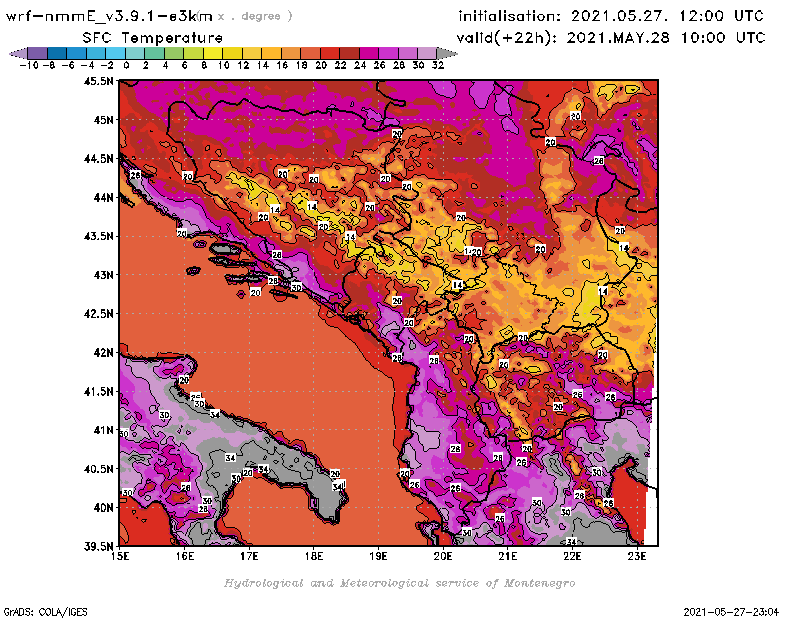Image resolution: width=800 pixels, height=618 pixels.
Task: Click the '23E' longitude label
Action: (637, 556)
